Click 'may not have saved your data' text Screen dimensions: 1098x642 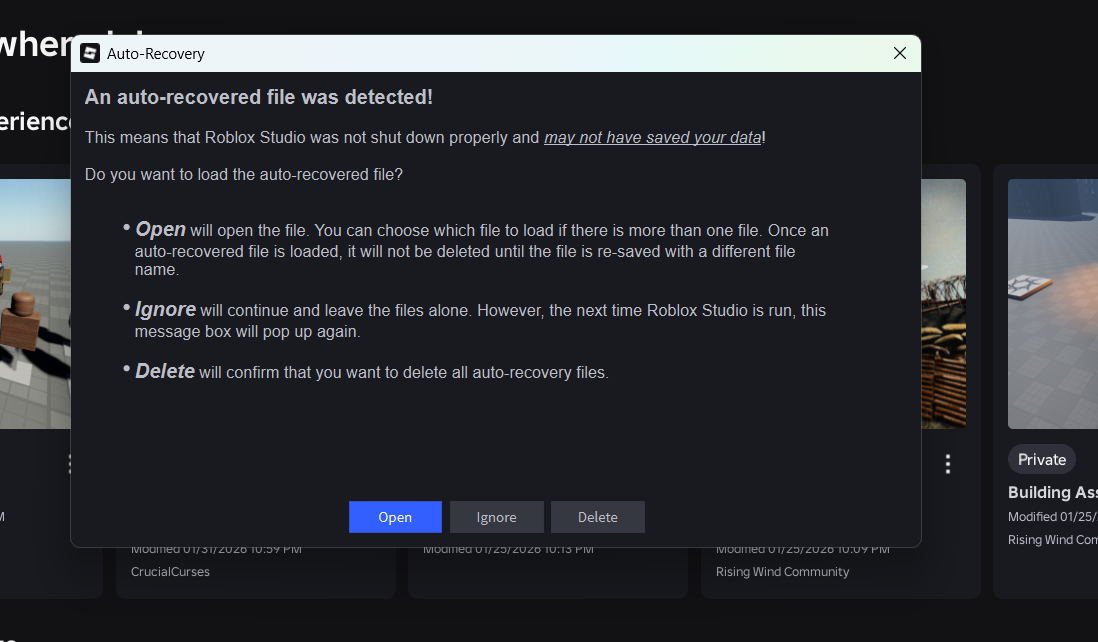[653, 137]
